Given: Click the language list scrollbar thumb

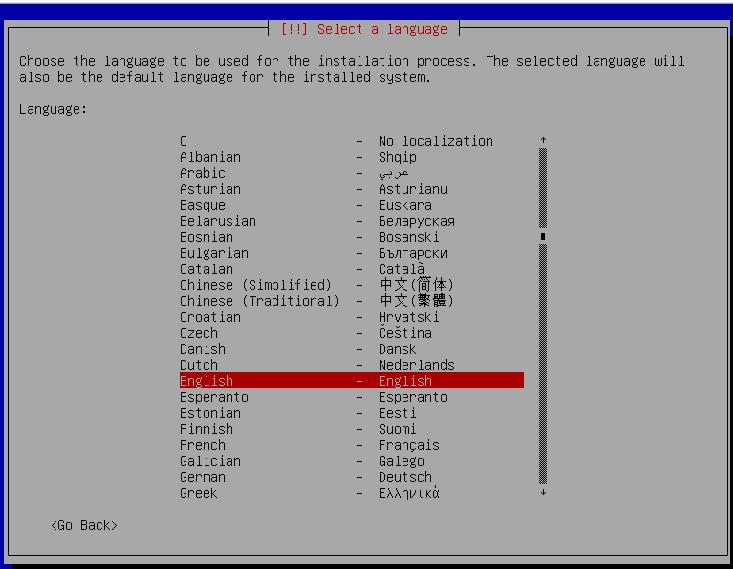Looking at the screenshot, I should (x=543, y=237).
